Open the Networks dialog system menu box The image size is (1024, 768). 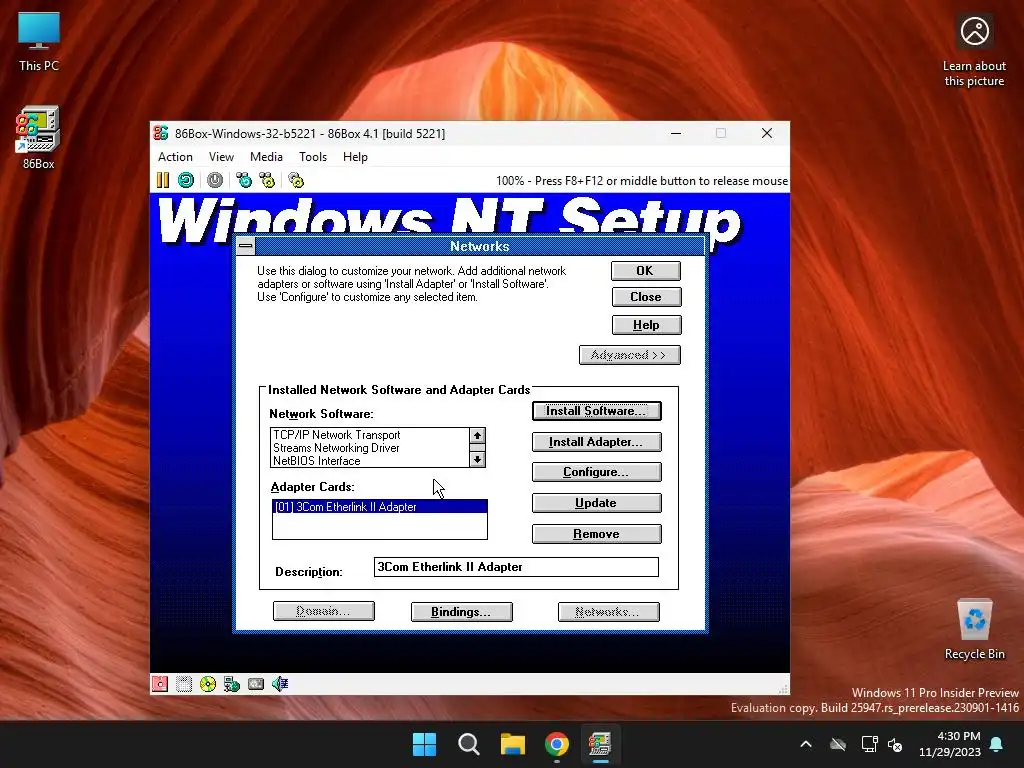point(246,246)
